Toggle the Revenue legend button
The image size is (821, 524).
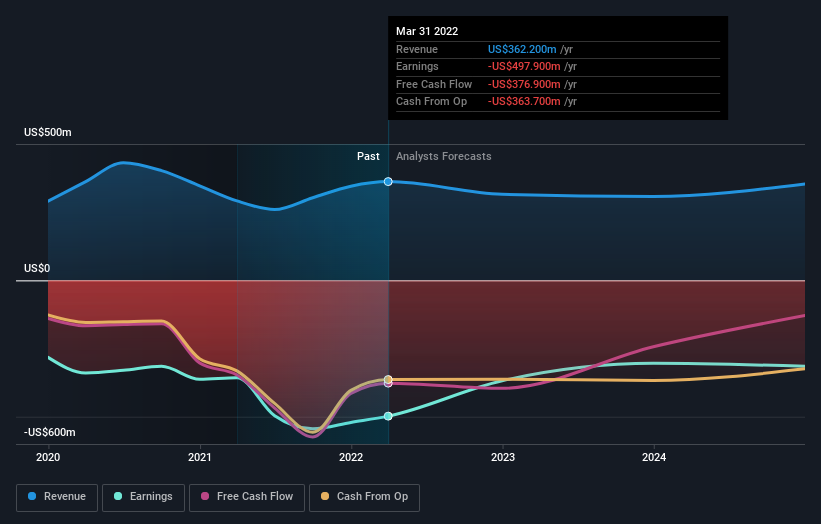57,497
